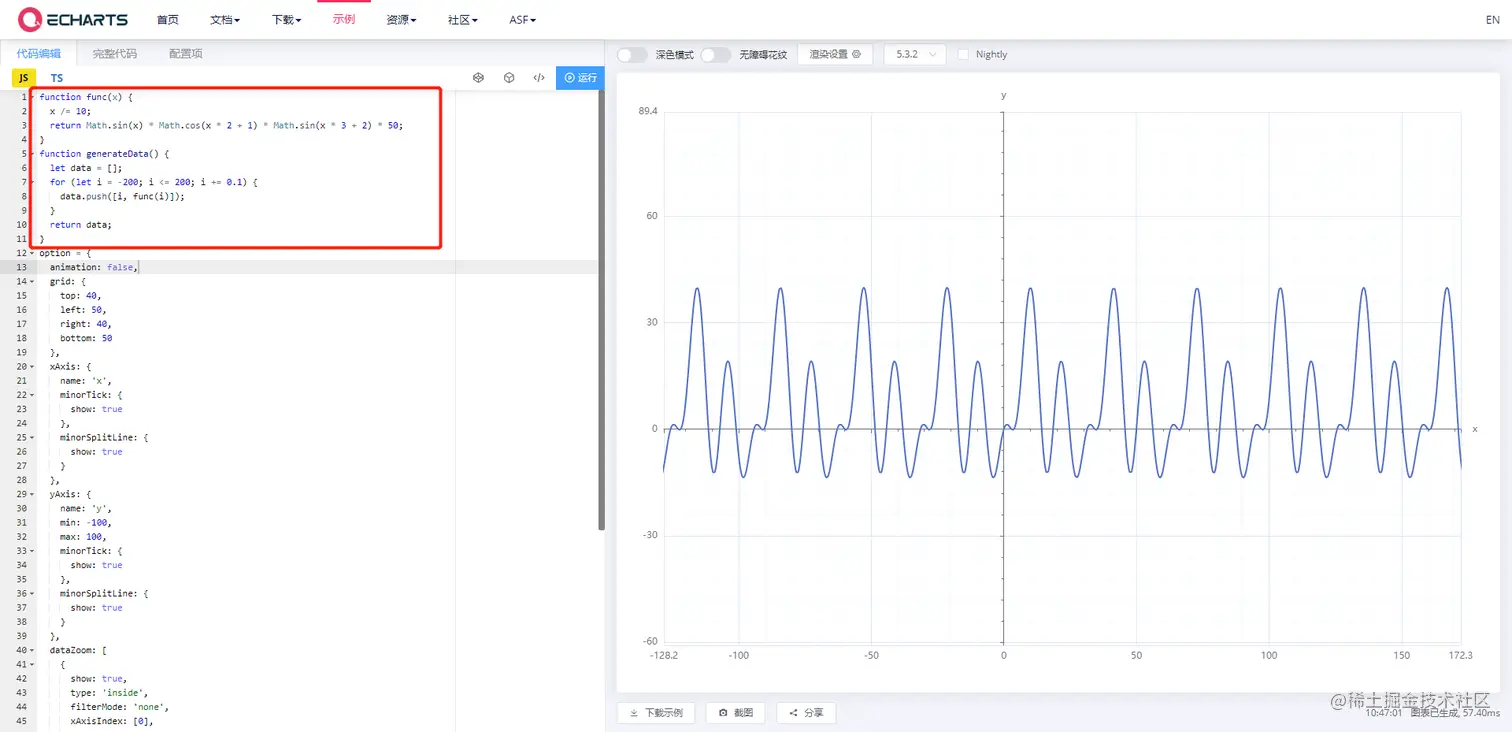Click the 图表已生成 status text
Image resolution: width=1512 pixels, height=732 pixels.
[x=1434, y=713]
